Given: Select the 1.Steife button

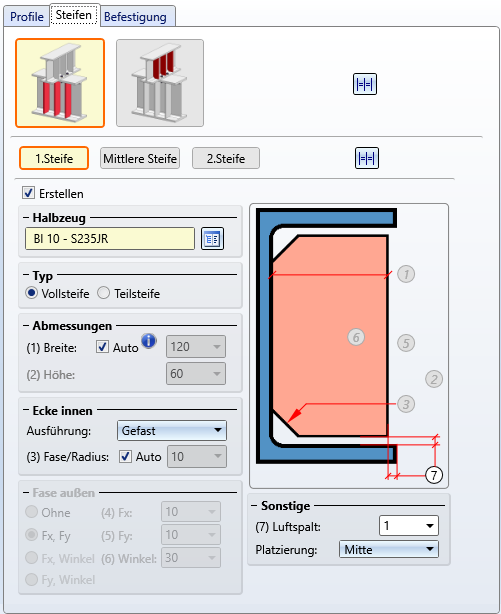Looking at the screenshot, I should [54, 158].
